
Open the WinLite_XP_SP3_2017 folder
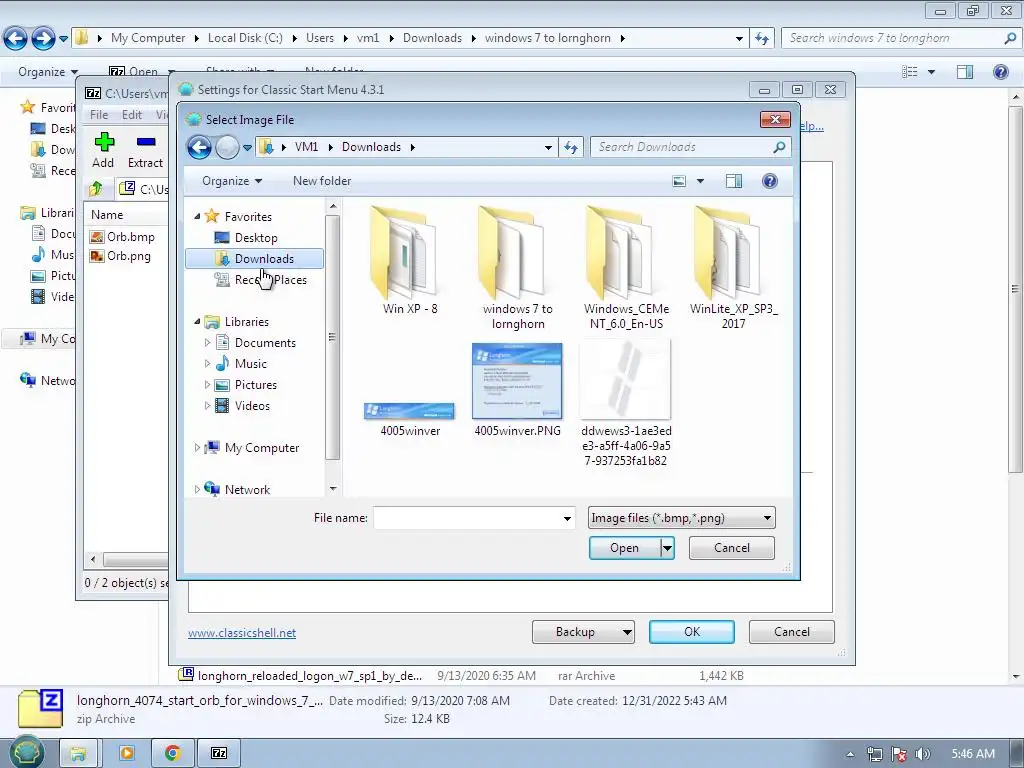[x=733, y=268]
